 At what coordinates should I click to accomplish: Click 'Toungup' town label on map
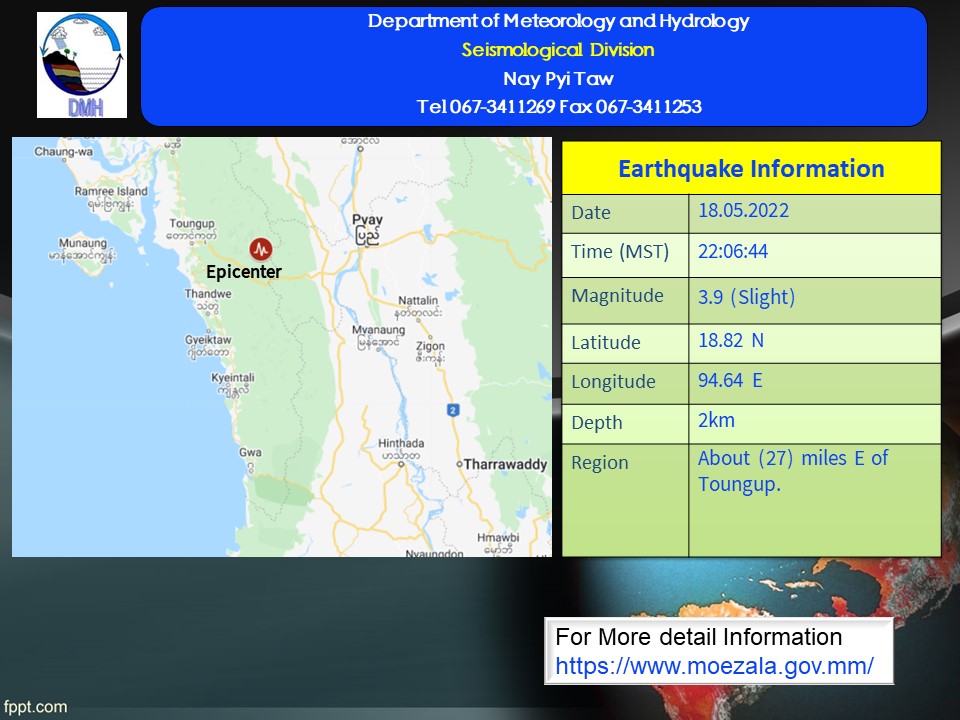[x=192, y=223]
